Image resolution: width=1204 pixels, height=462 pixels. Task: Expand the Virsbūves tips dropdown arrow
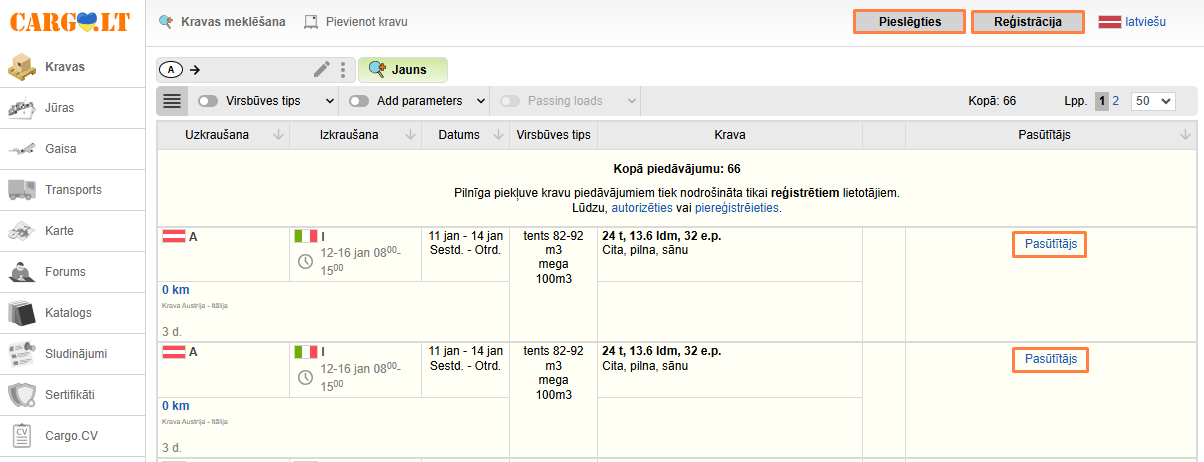(330, 101)
